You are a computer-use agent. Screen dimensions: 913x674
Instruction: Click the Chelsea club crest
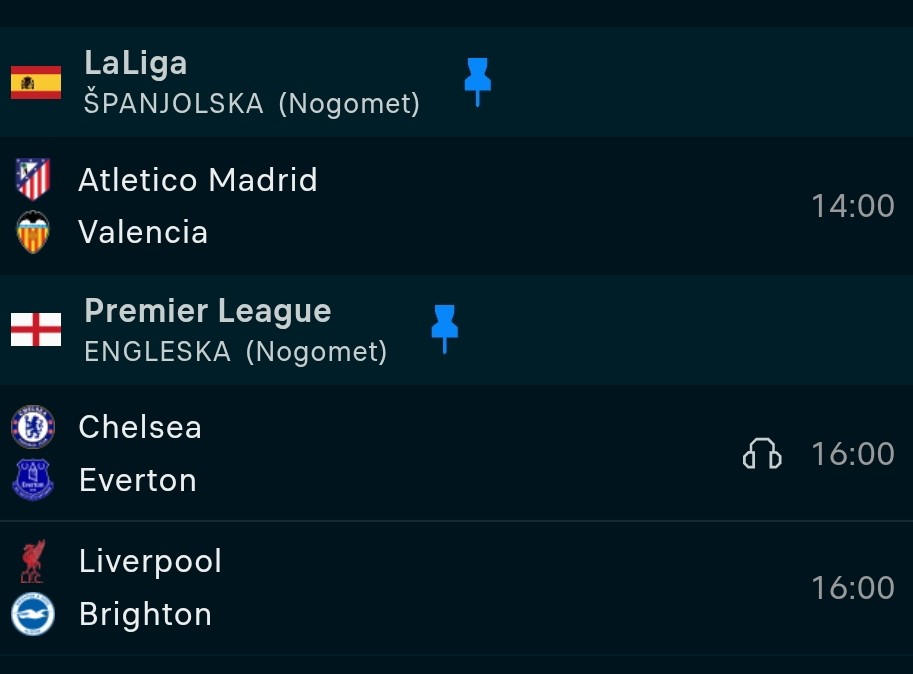point(33,427)
